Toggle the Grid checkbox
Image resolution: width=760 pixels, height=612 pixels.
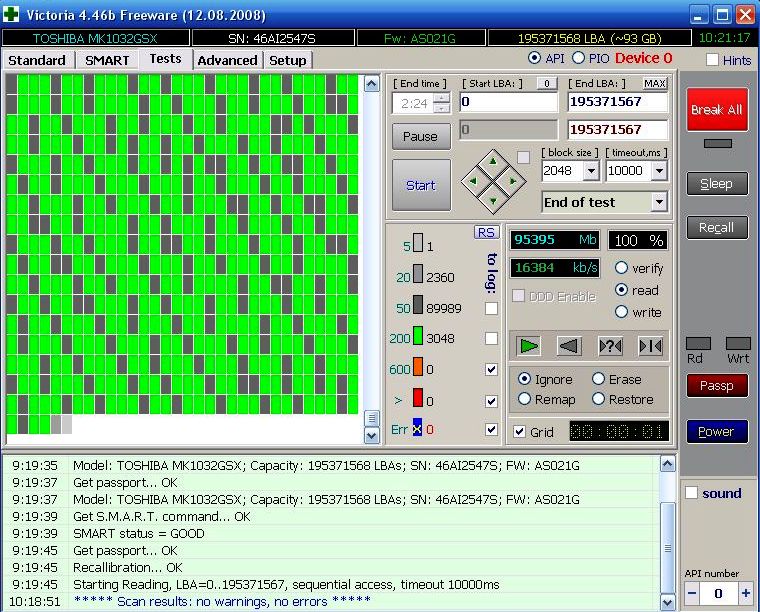[x=519, y=432]
